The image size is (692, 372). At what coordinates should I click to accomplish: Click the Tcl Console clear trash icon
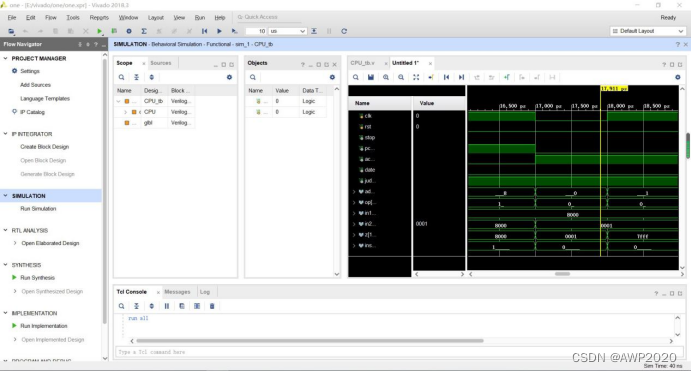coord(212,306)
